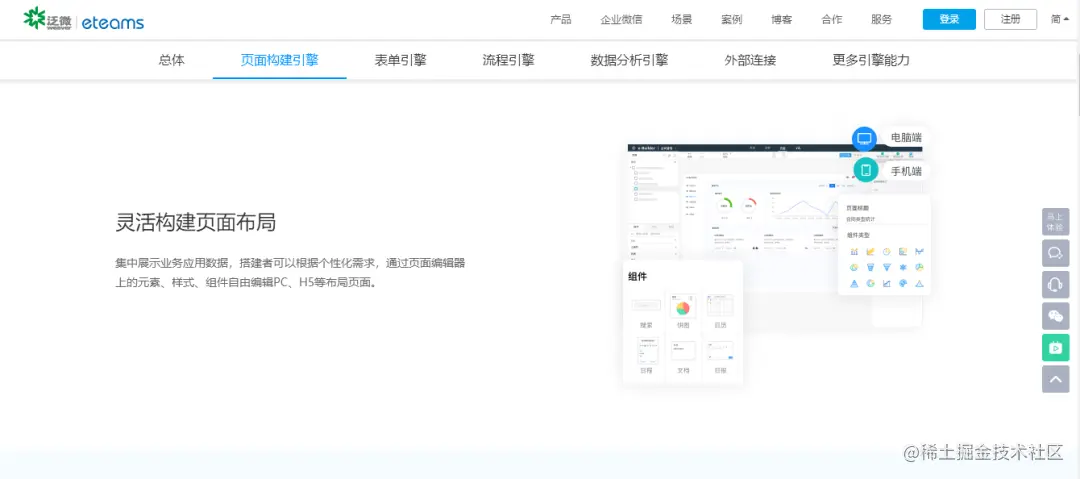Open the chat bubble floating icon

[1055, 253]
